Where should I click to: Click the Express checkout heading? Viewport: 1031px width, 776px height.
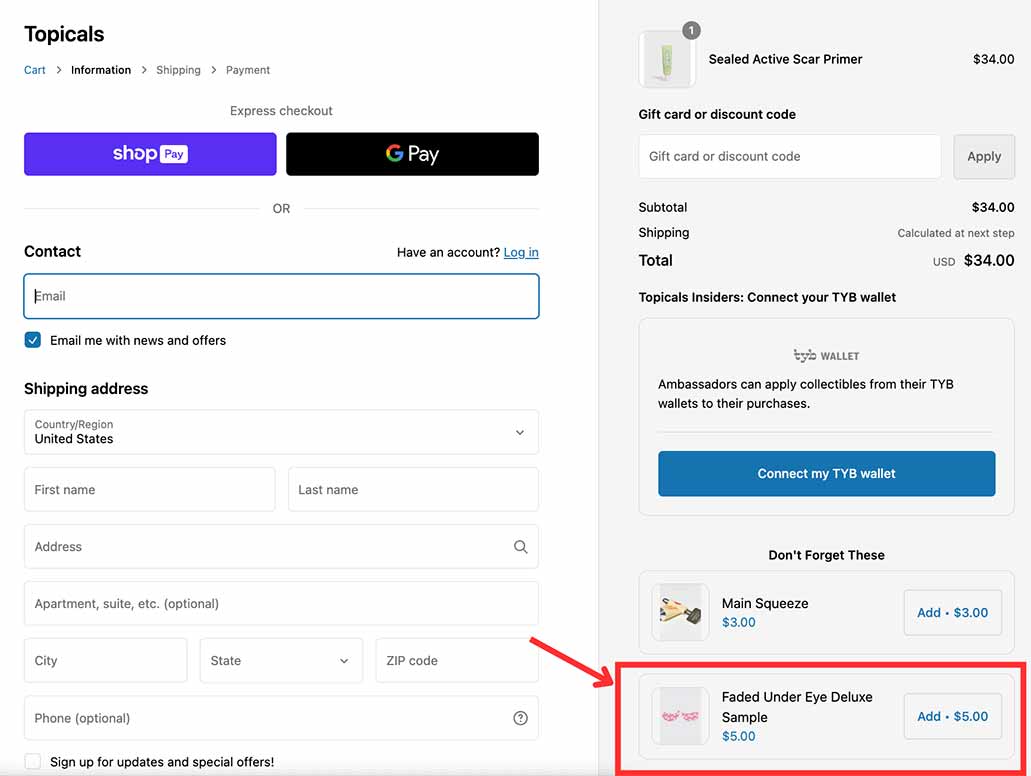click(x=281, y=111)
